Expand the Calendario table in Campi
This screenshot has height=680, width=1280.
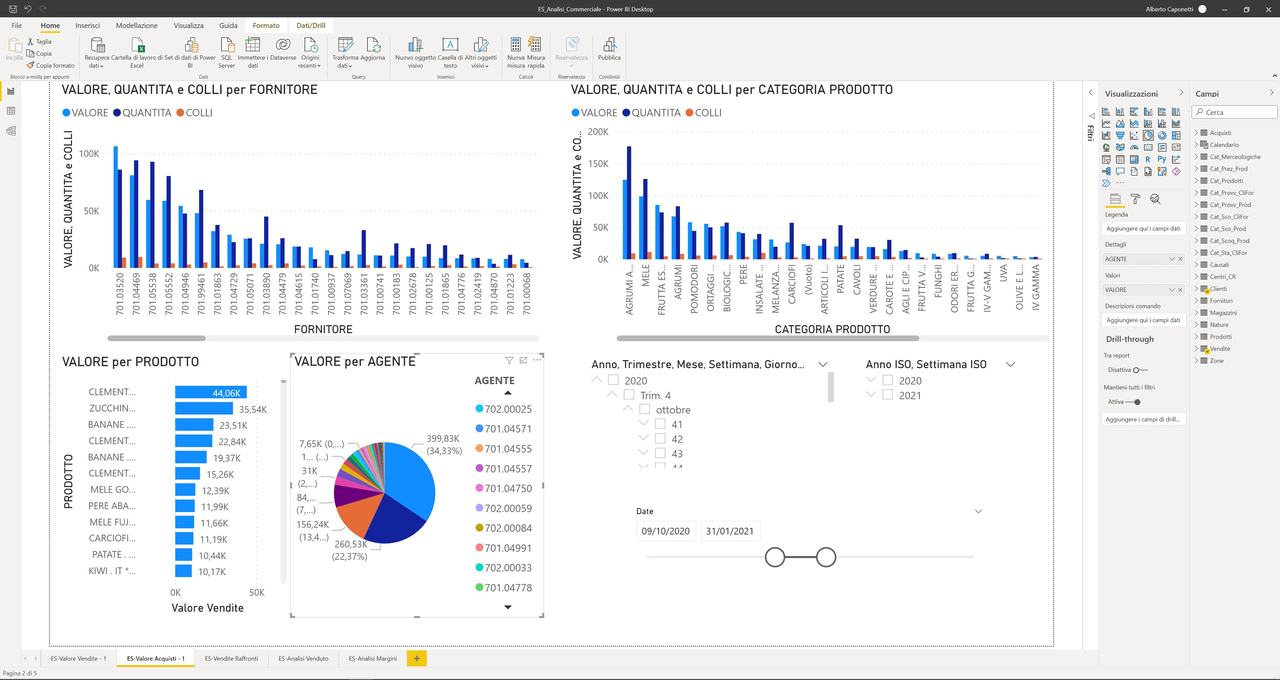tap(1197, 145)
